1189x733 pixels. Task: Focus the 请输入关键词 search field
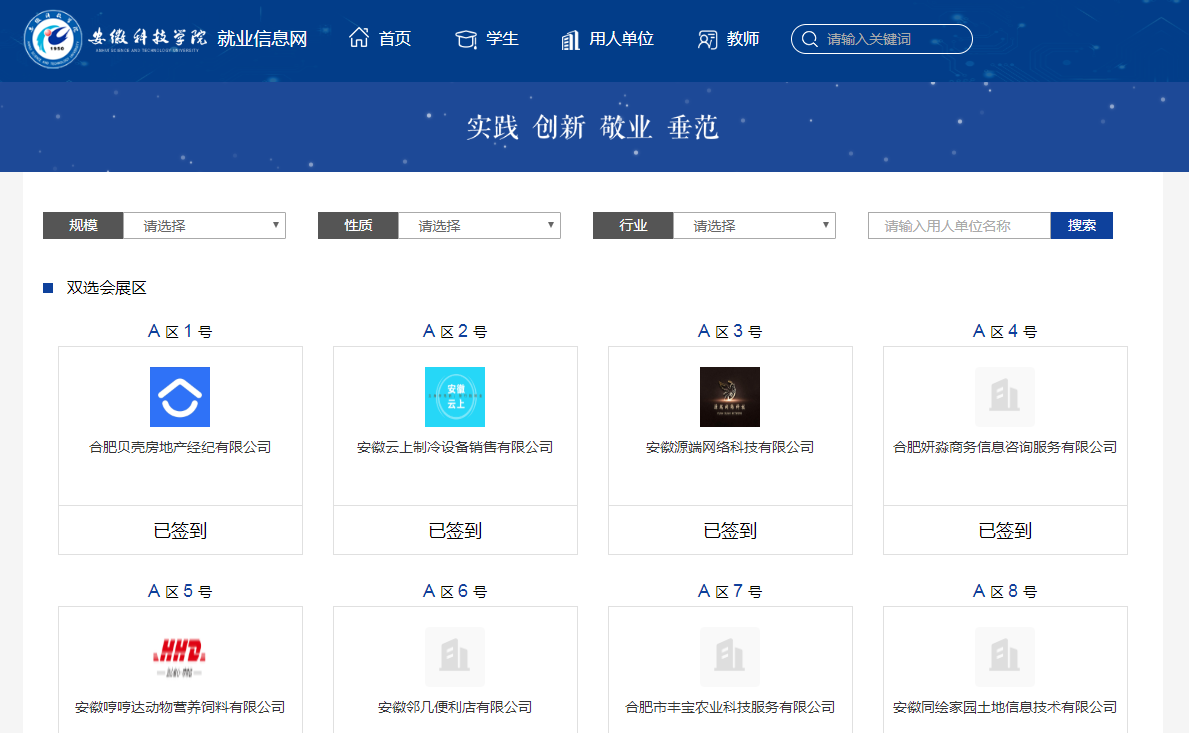click(x=882, y=39)
